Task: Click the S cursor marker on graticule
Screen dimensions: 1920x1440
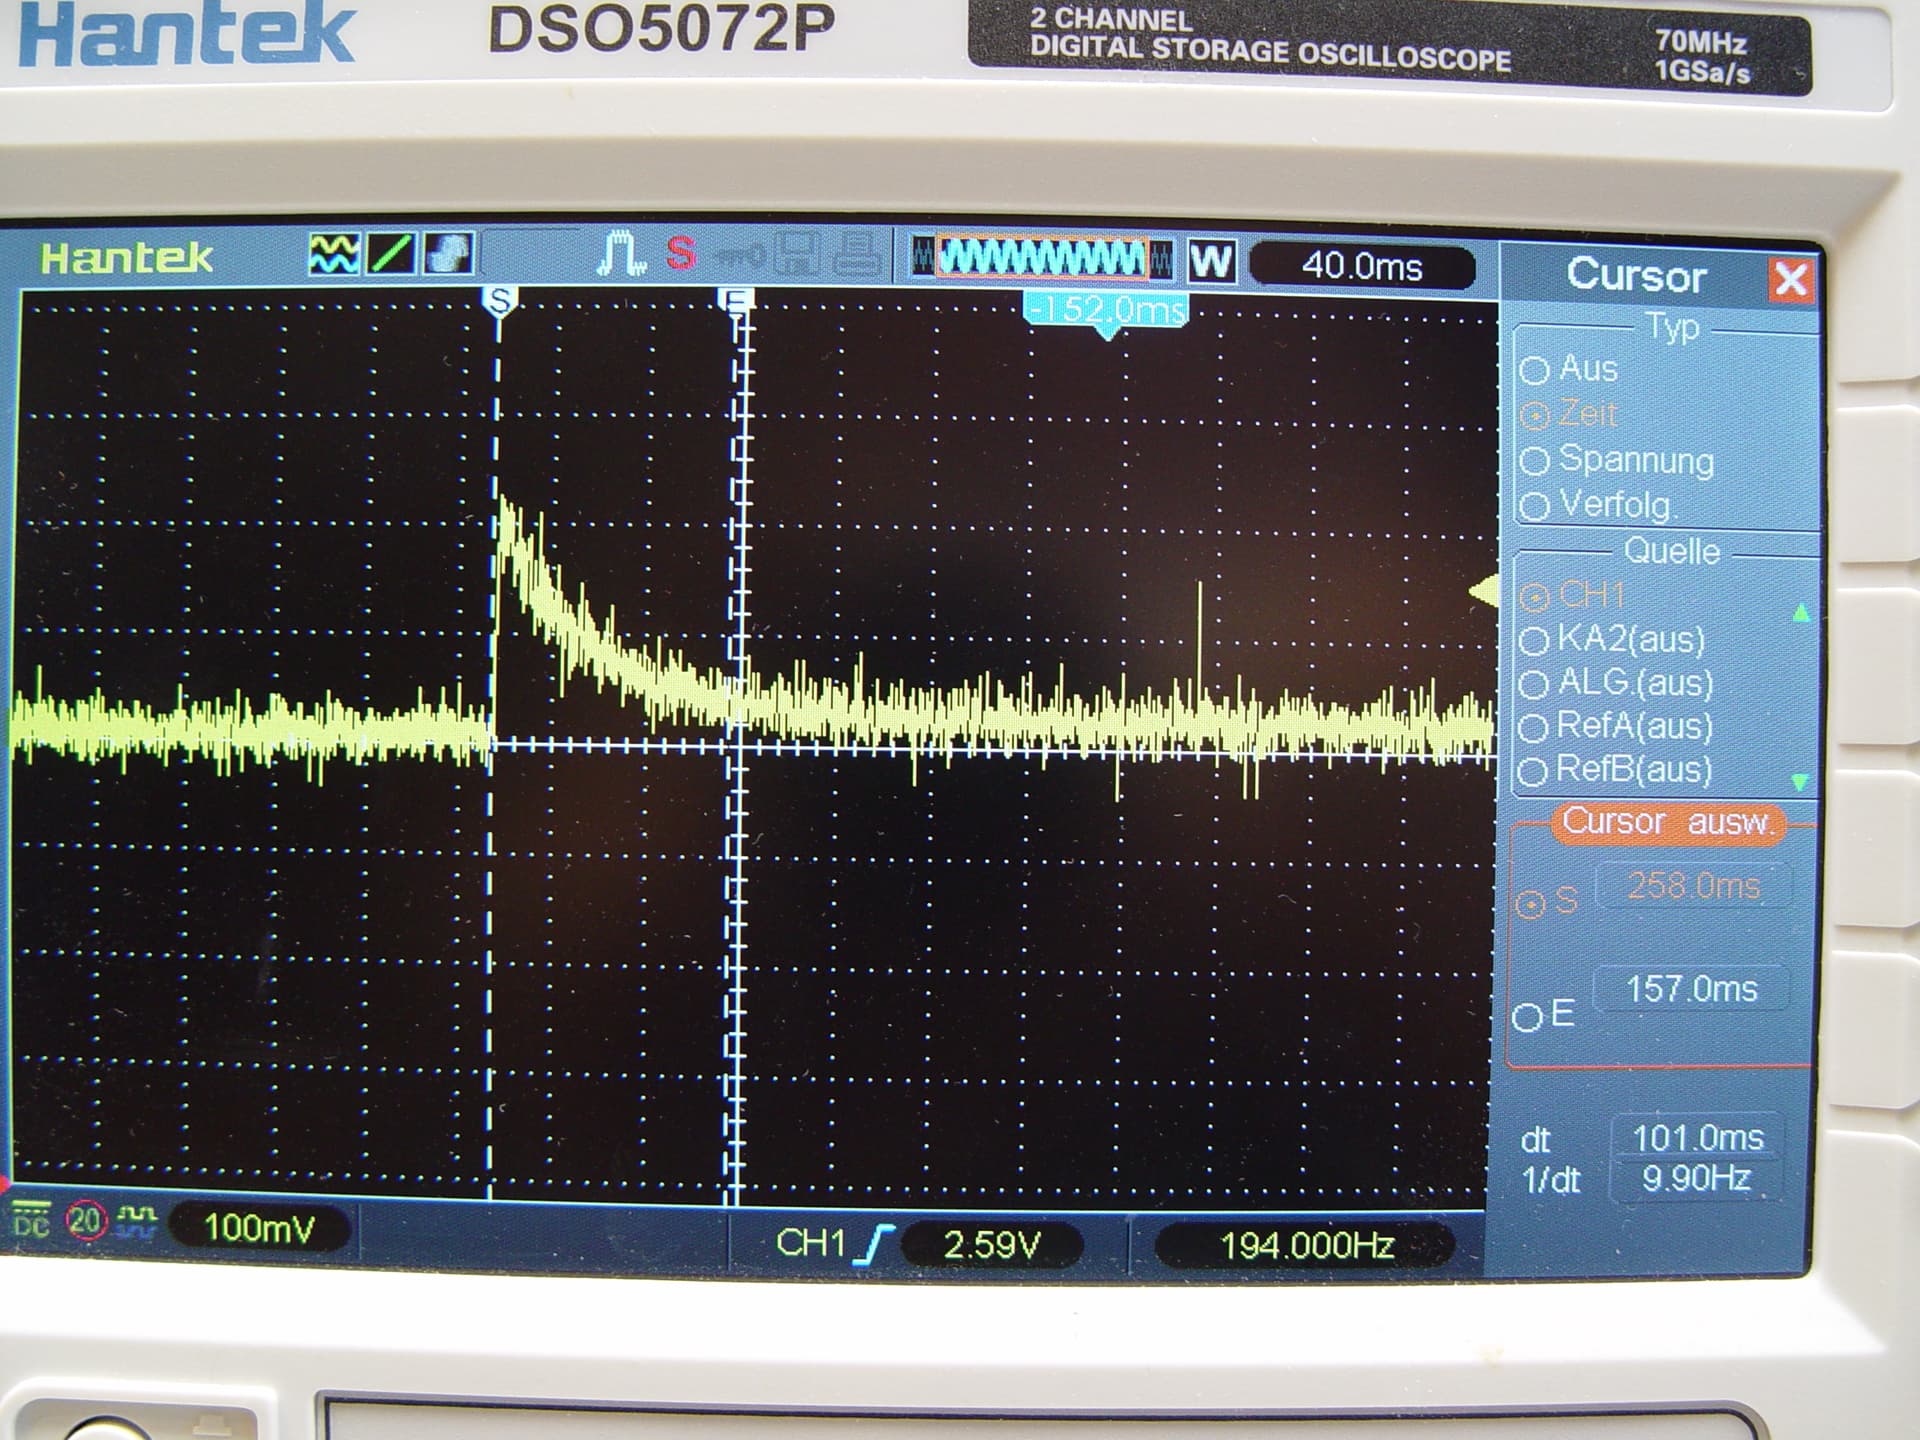Action: pyautogui.click(x=499, y=300)
